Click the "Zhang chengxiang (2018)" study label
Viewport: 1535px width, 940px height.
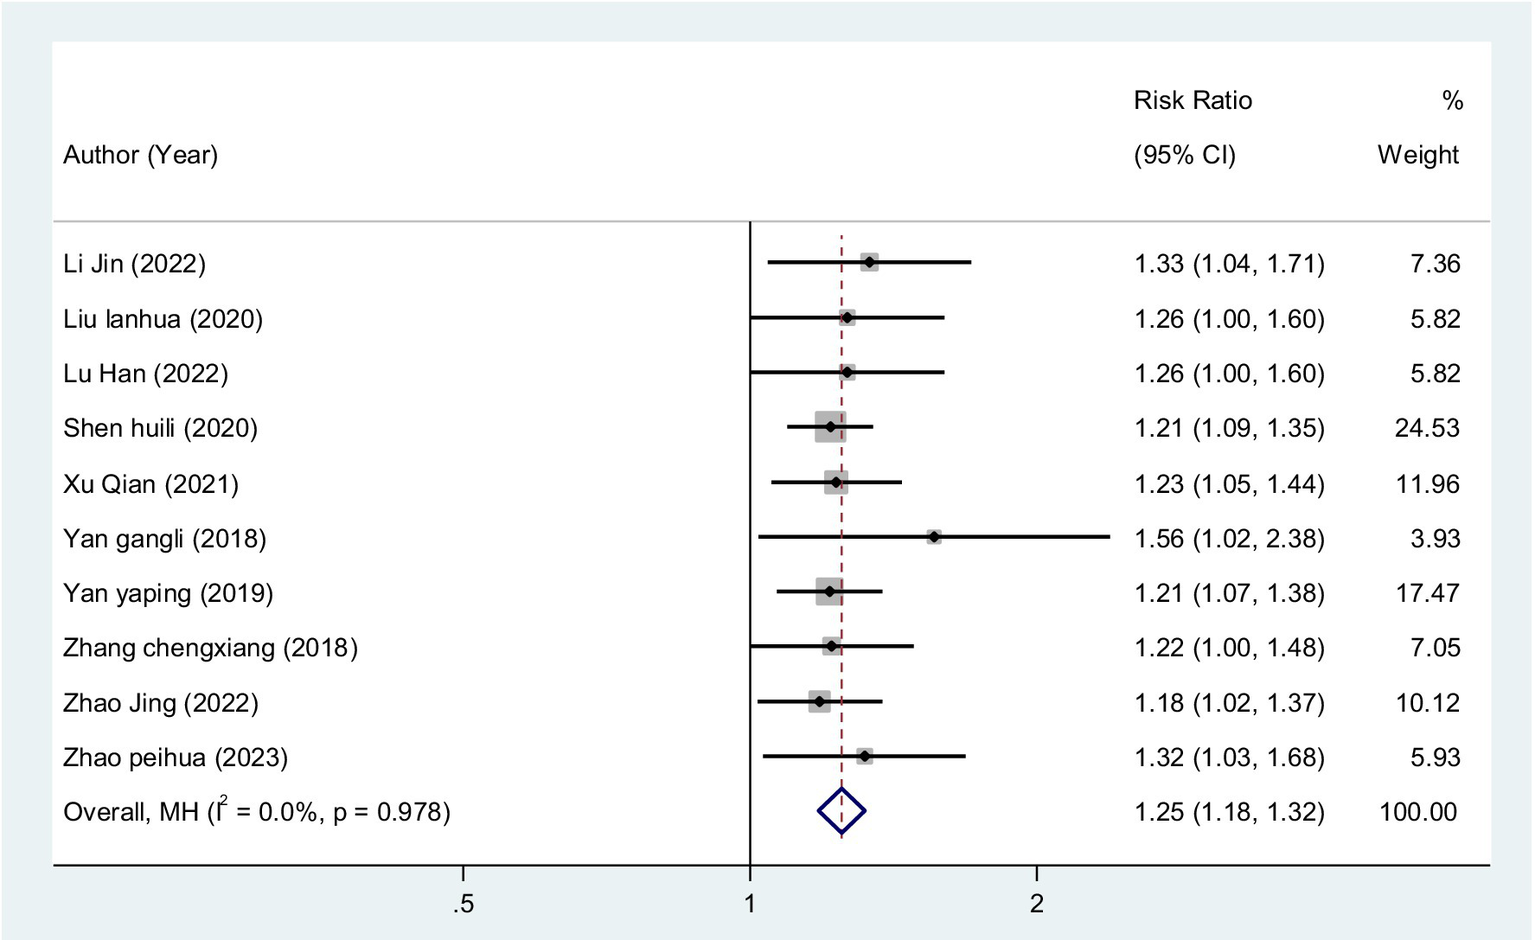tap(210, 647)
